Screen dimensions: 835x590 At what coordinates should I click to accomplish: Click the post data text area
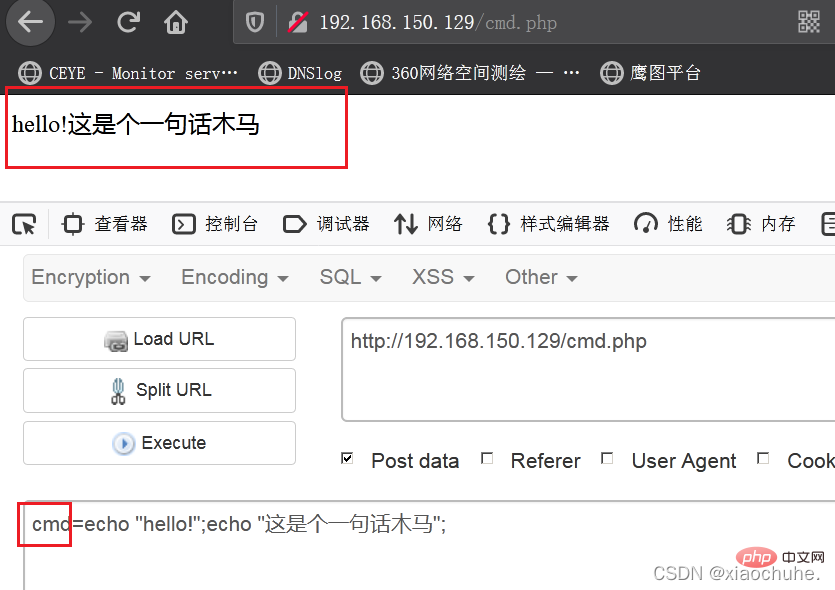pyautogui.click(x=429, y=545)
